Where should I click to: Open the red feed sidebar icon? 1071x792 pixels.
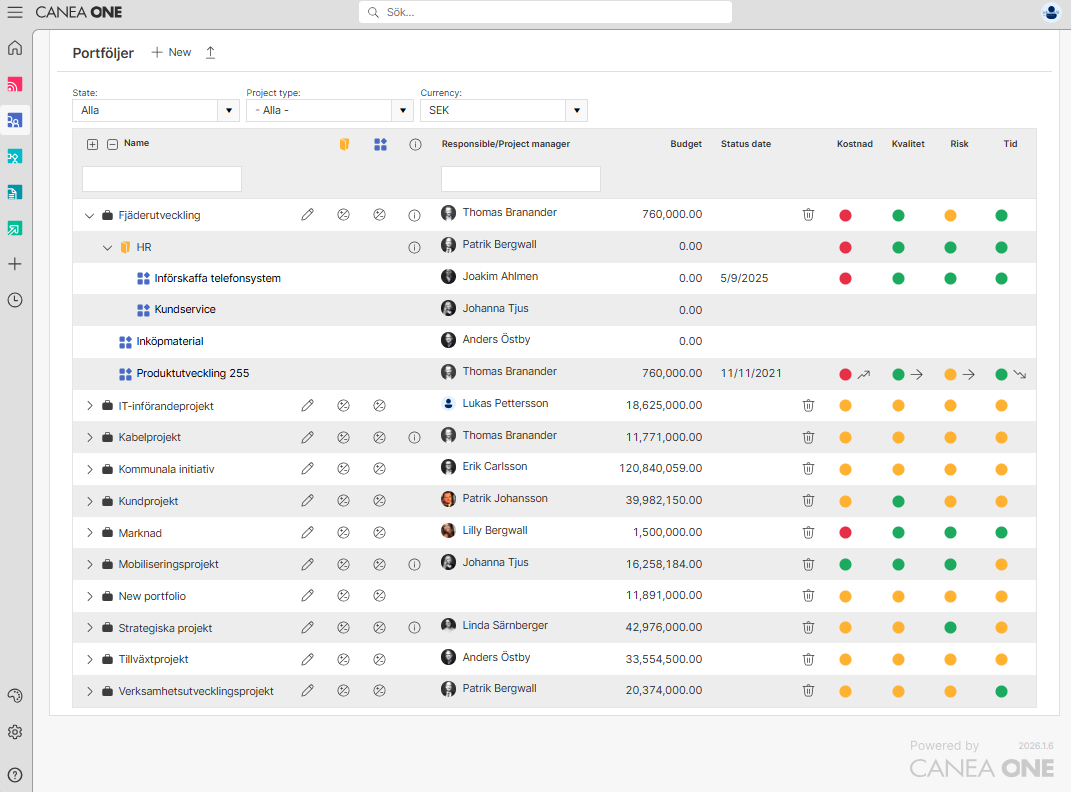15,85
